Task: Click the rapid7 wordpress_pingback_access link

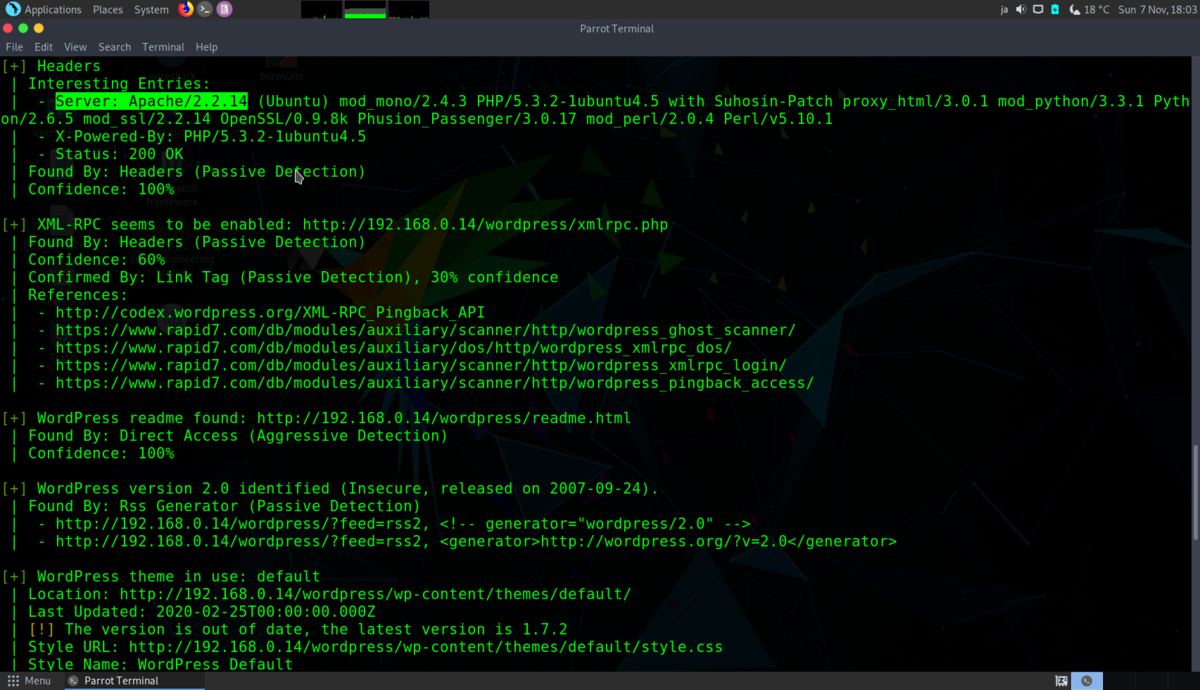Action: 435,383
